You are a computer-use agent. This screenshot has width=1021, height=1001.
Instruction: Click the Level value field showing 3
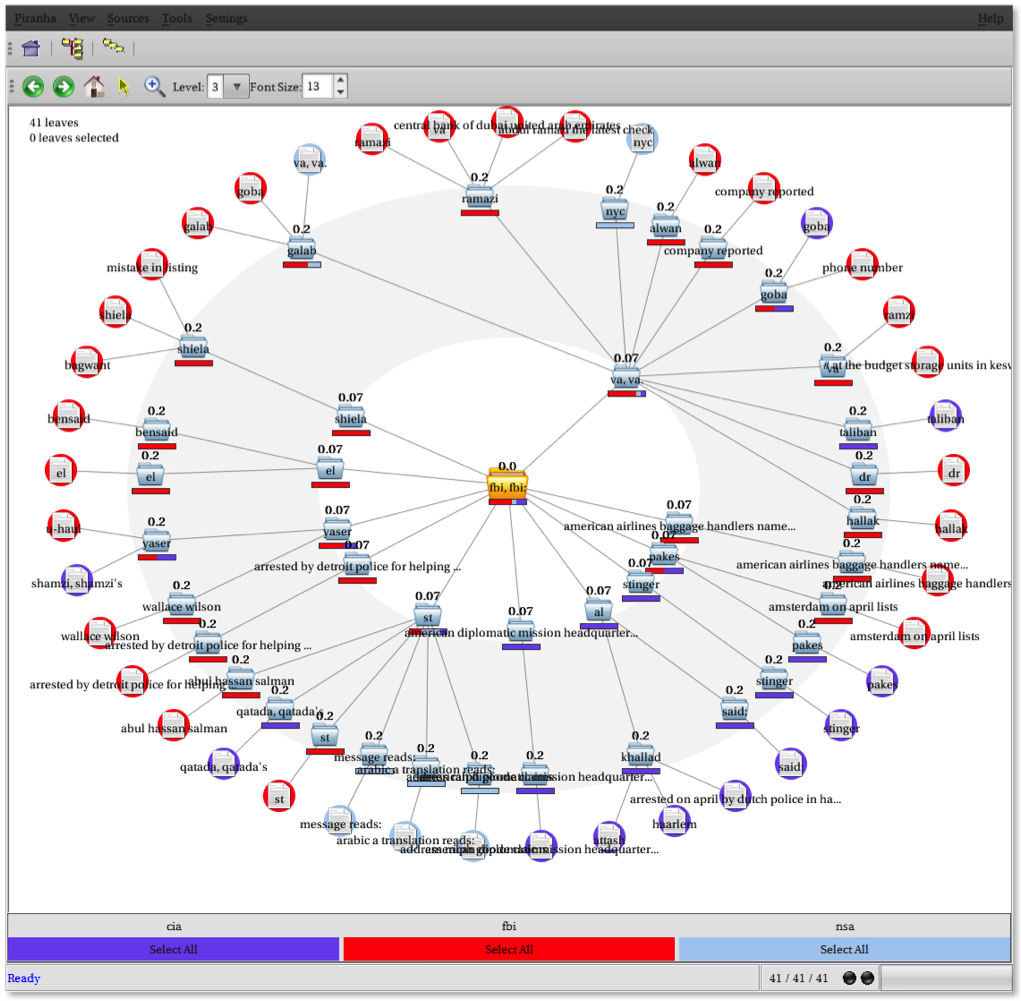(x=216, y=87)
